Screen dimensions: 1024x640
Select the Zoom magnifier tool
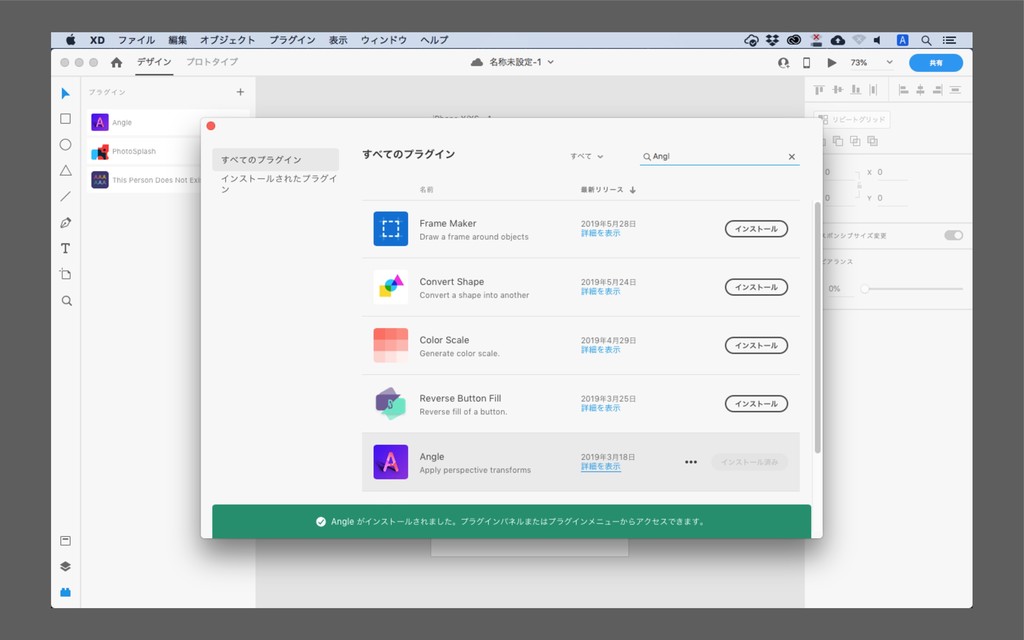[66, 300]
